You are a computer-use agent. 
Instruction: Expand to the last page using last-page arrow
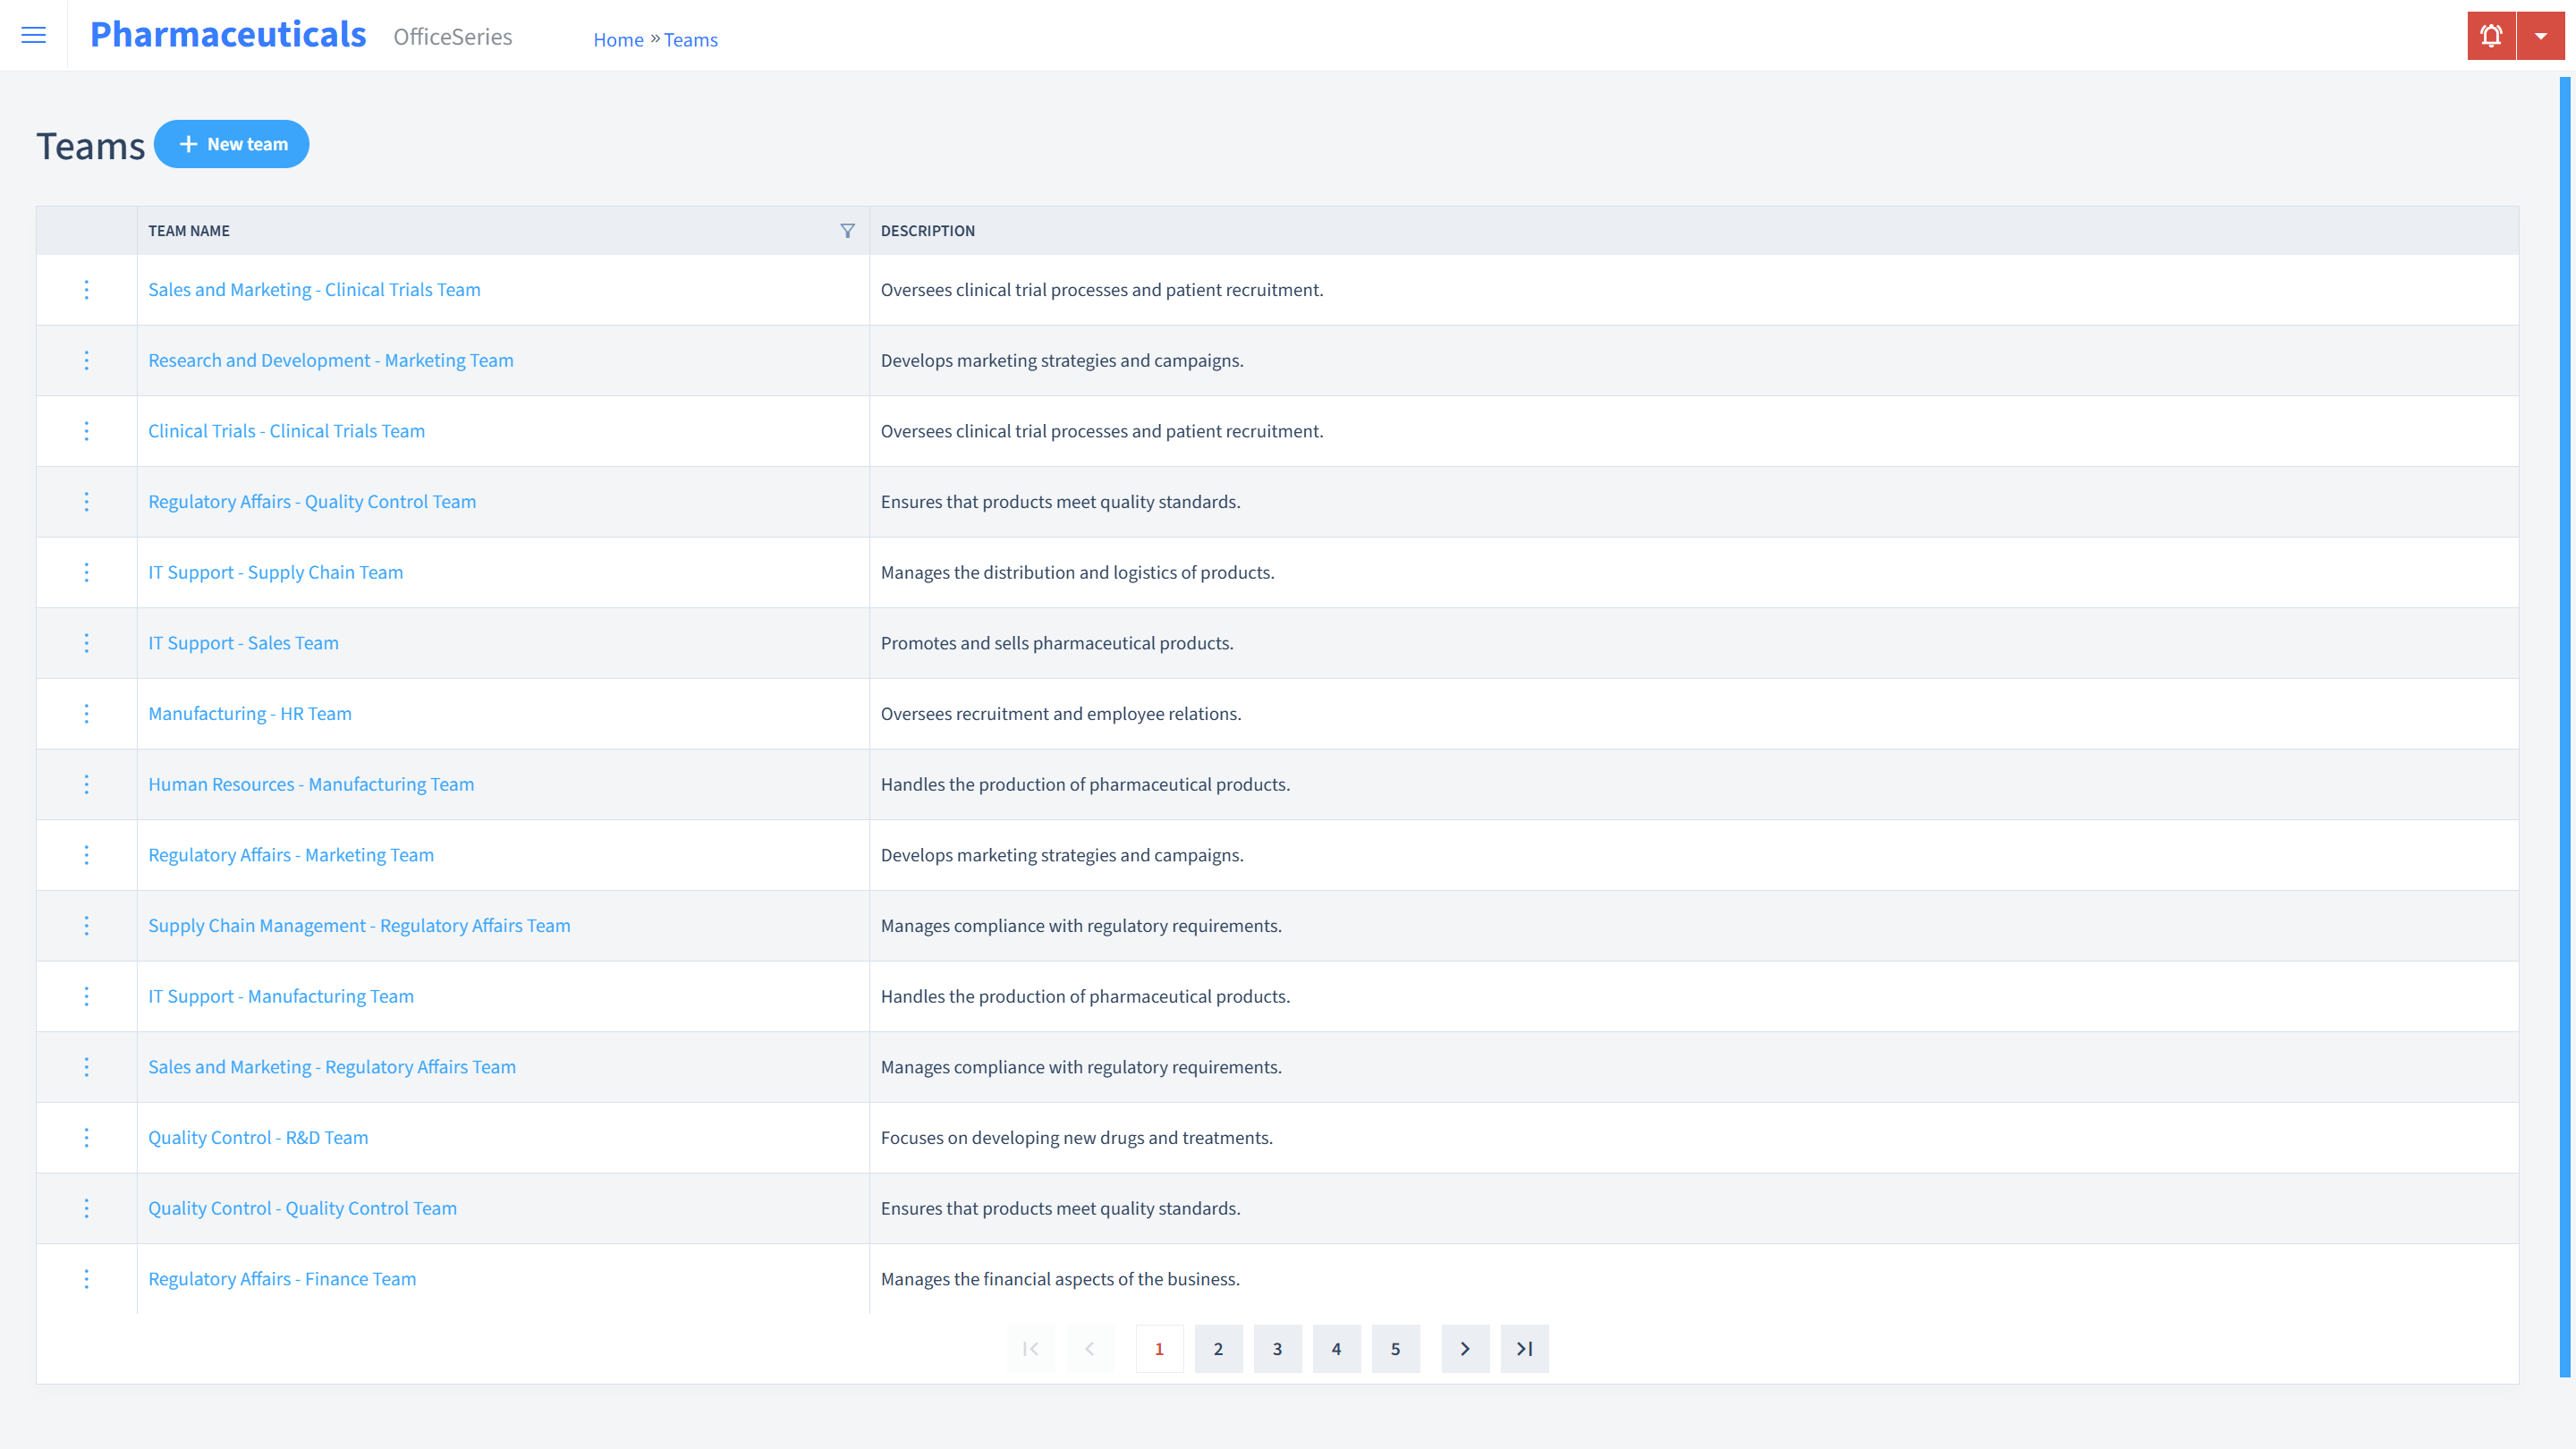click(1525, 1348)
